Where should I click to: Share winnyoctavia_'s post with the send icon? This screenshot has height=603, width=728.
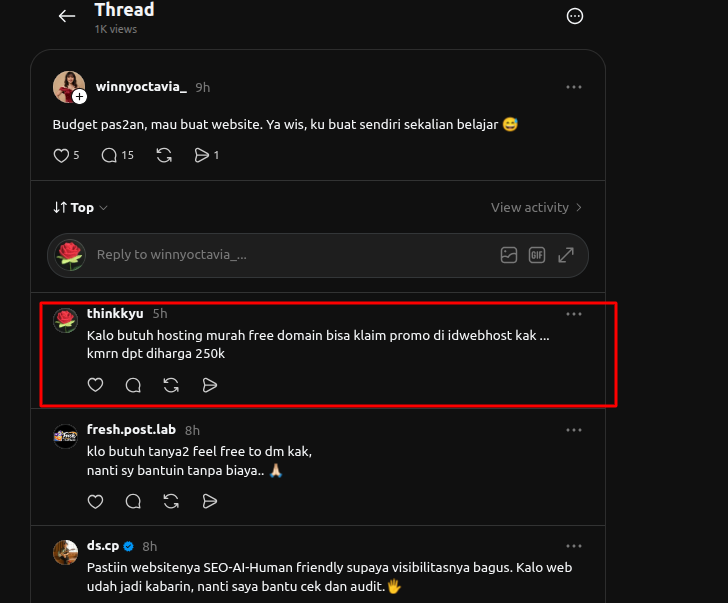pyautogui.click(x=202, y=155)
